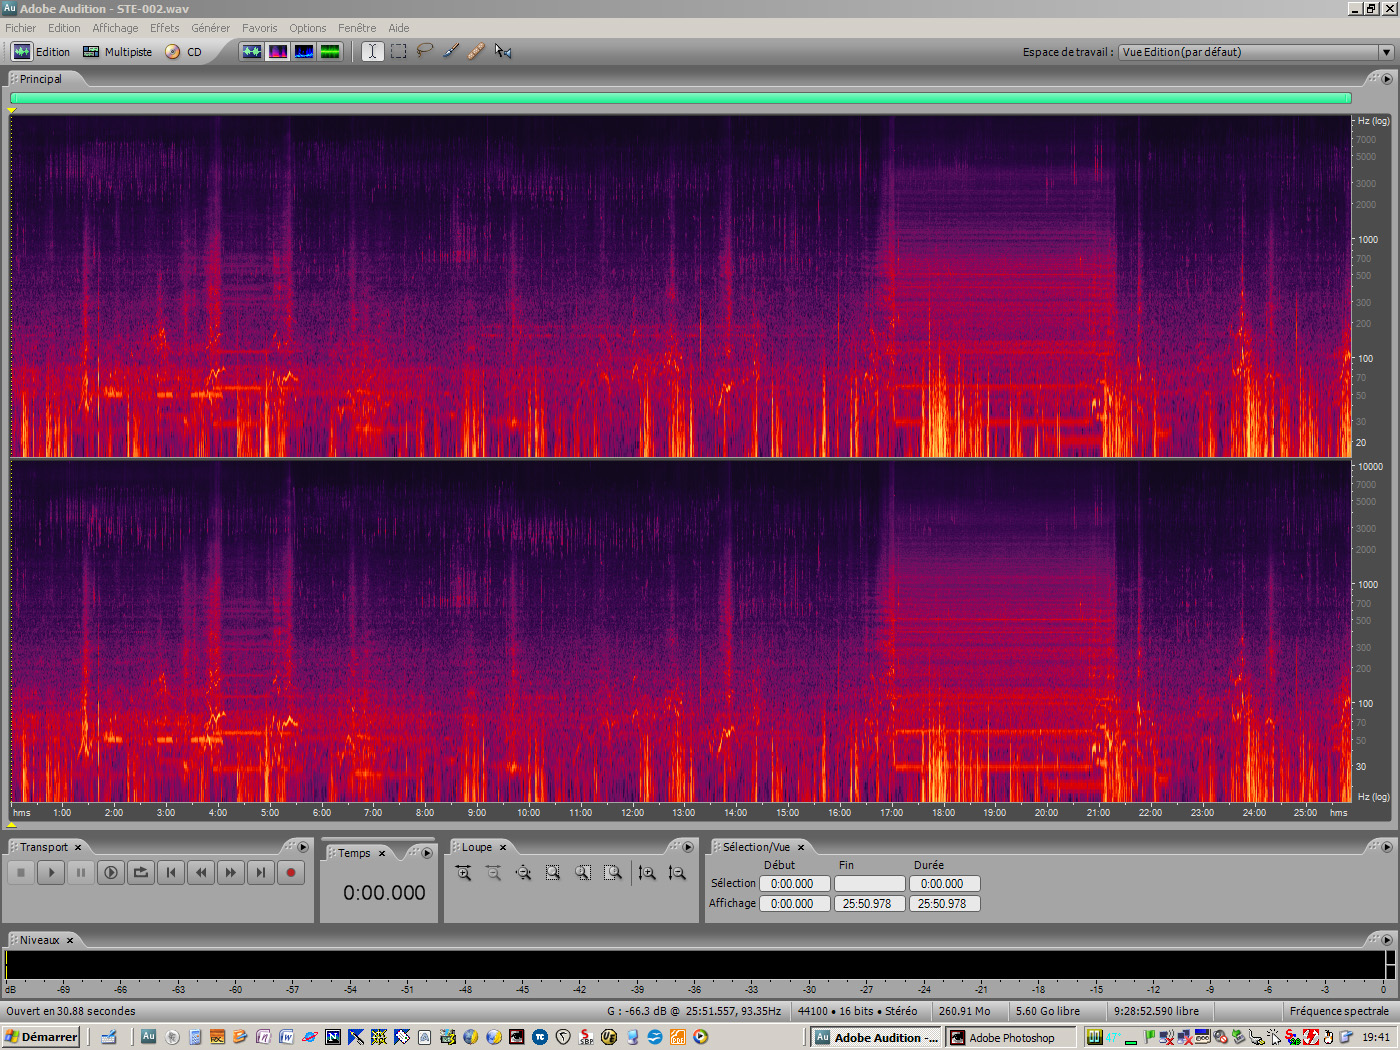Select the Time Selection tool
This screenshot has height=1050, width=1400.
(371, 51)
